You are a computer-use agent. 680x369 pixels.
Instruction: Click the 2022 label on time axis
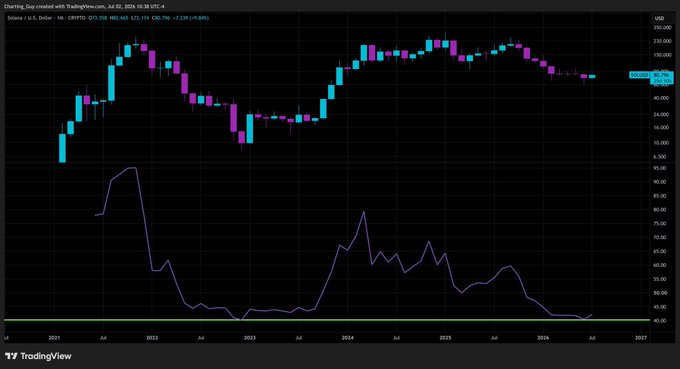point(152,337)
